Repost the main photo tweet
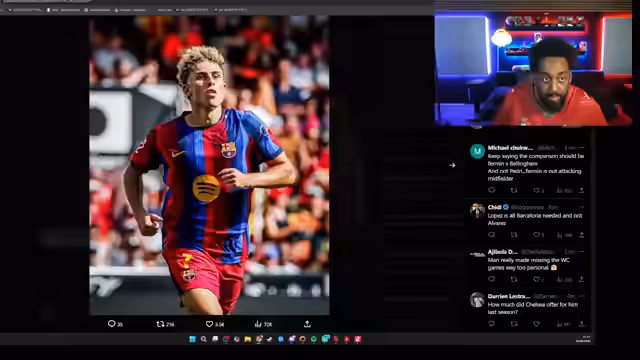This screenshot has height=360, width=640. pyautogui.click(x=160, y=324)
